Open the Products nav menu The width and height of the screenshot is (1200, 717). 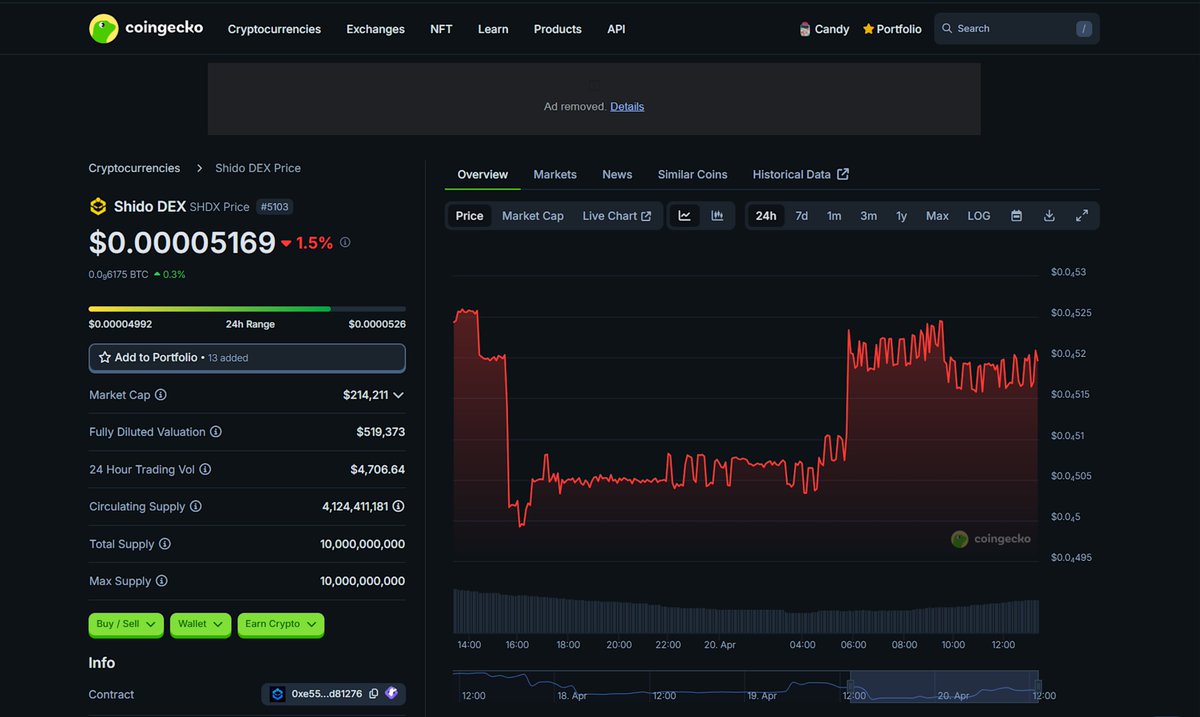(558, 29)
